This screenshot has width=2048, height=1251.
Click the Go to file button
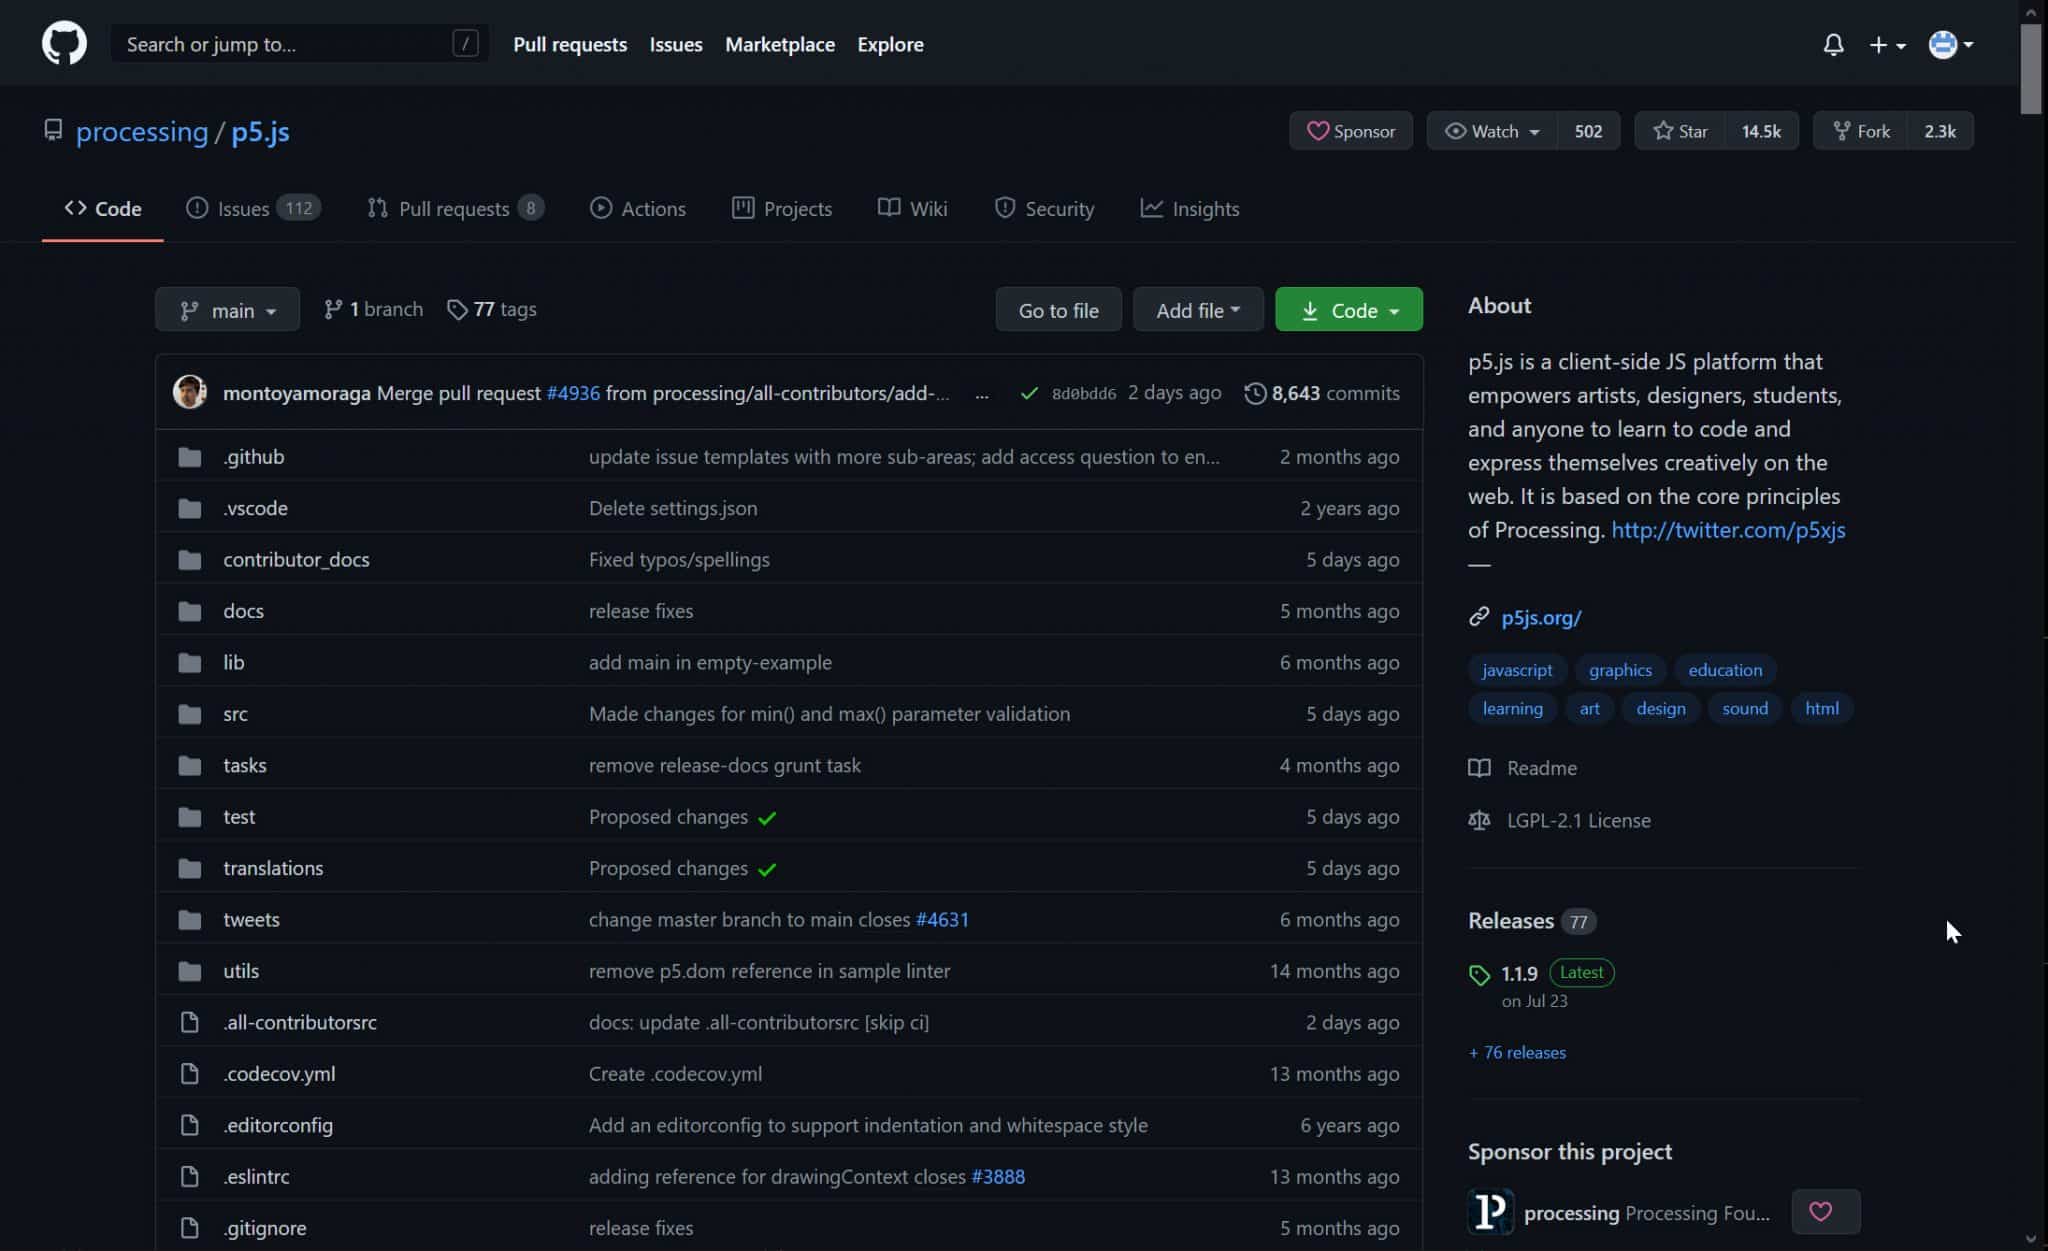1058,309
